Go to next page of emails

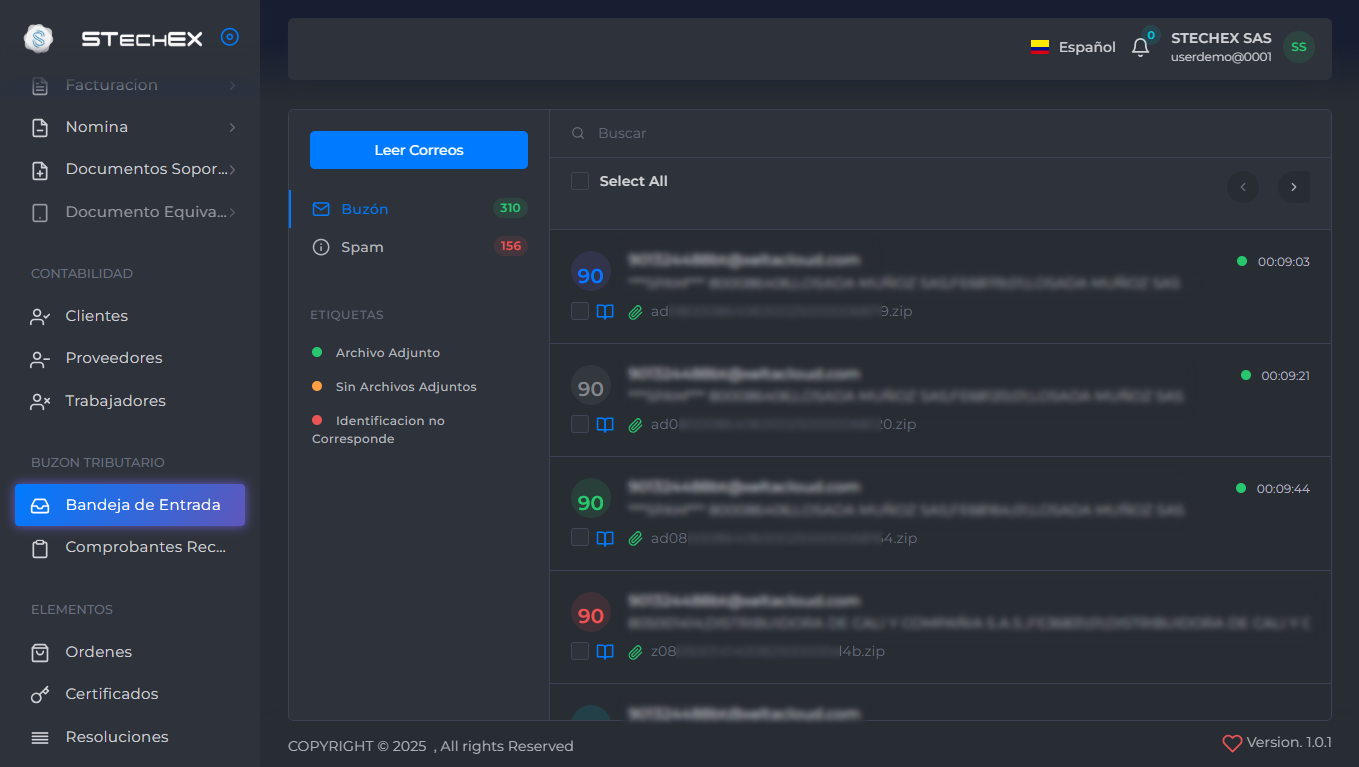coord(1293,187)
